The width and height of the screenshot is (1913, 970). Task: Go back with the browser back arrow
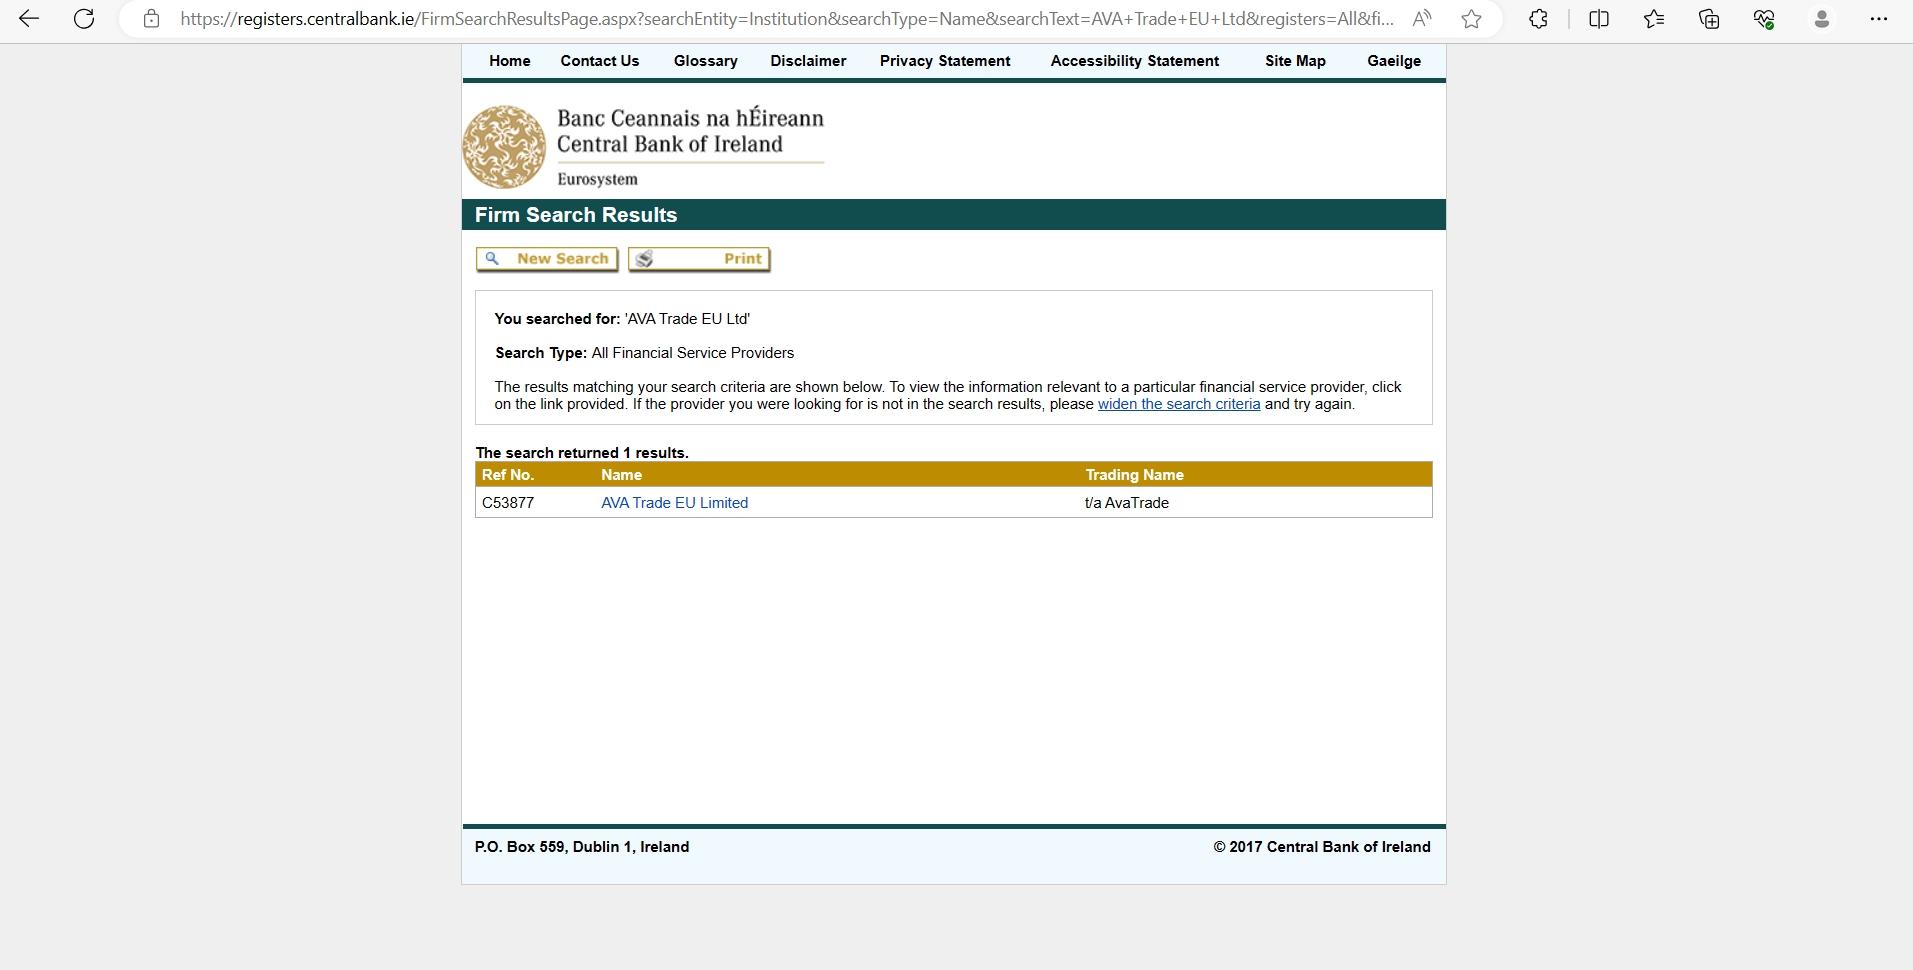click(29, 19)
